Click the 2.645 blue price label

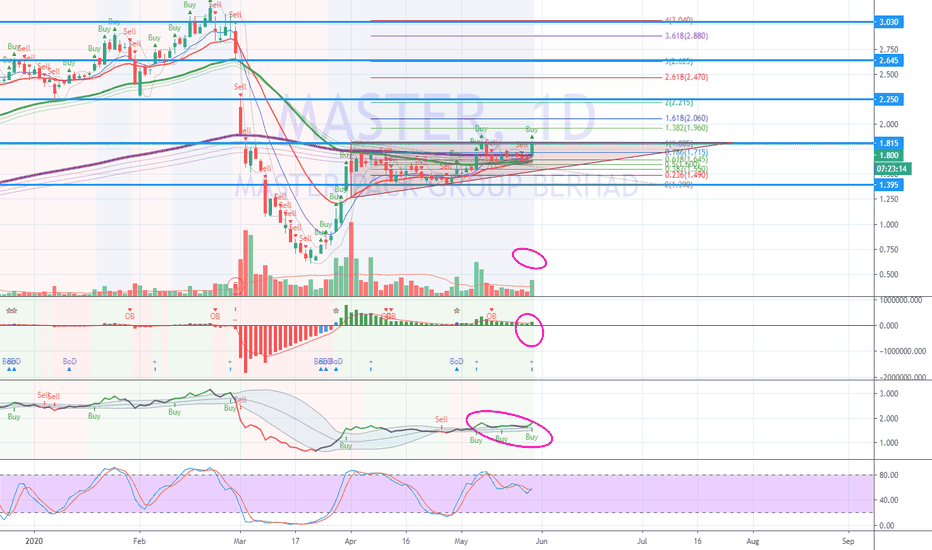tap(889, 61)
